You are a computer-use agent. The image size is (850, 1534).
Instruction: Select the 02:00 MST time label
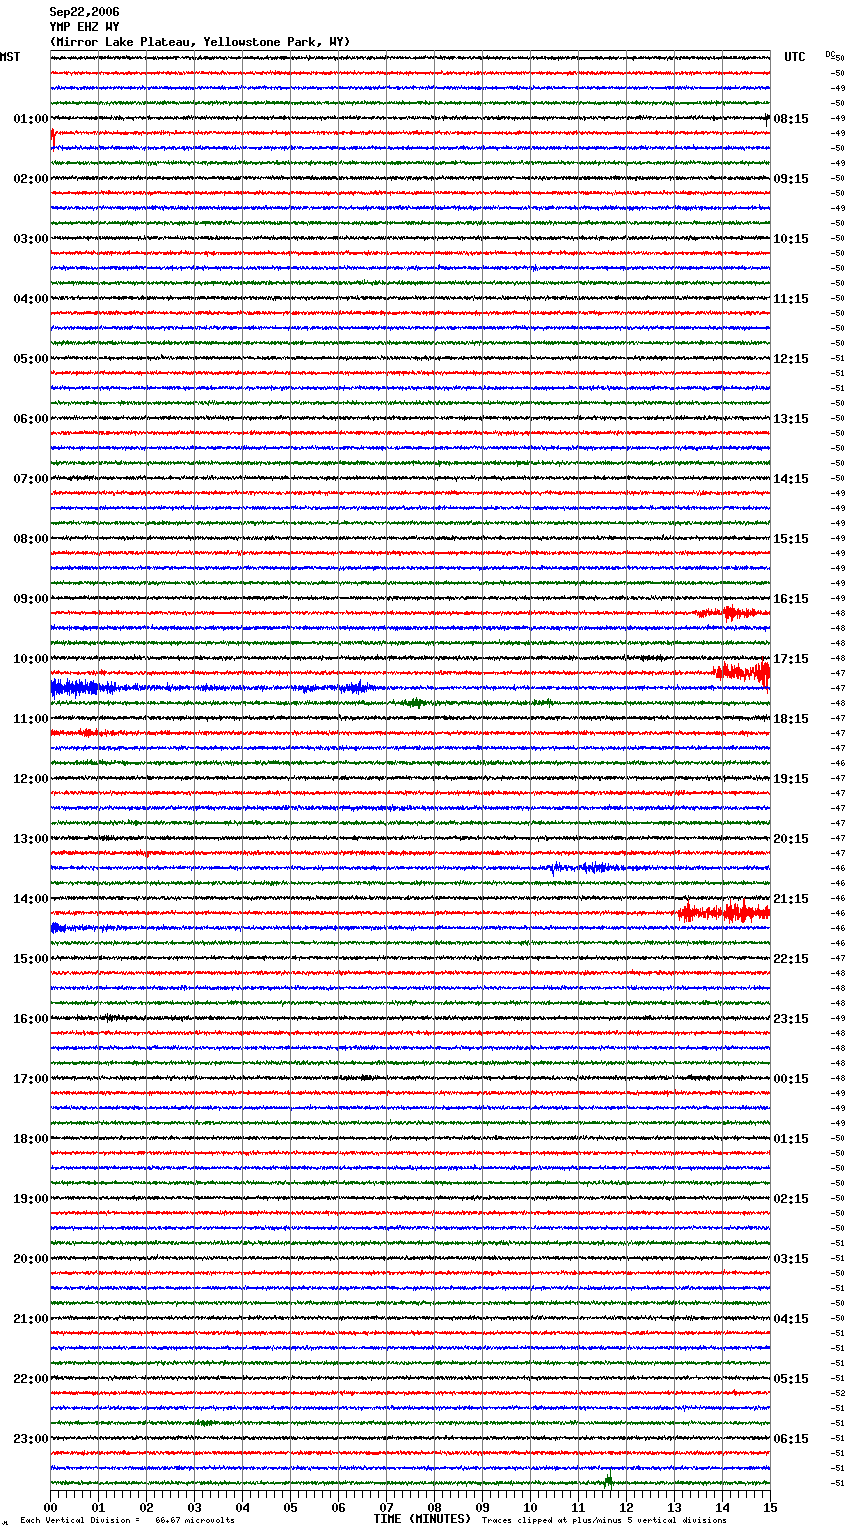31,179
